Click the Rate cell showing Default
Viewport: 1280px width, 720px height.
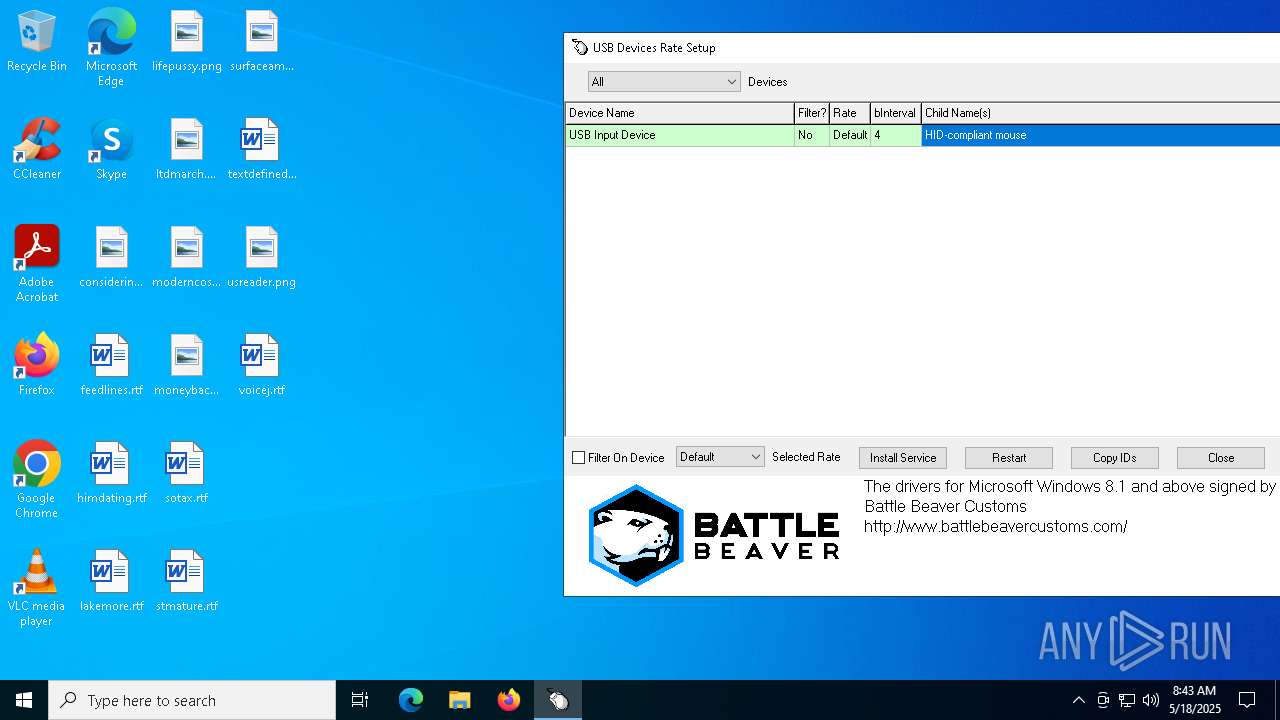(850, 135)
